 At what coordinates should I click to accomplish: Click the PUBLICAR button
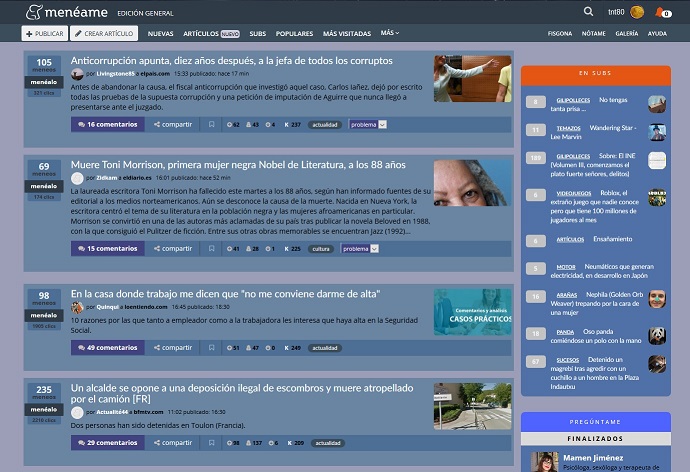click(45, 33)
